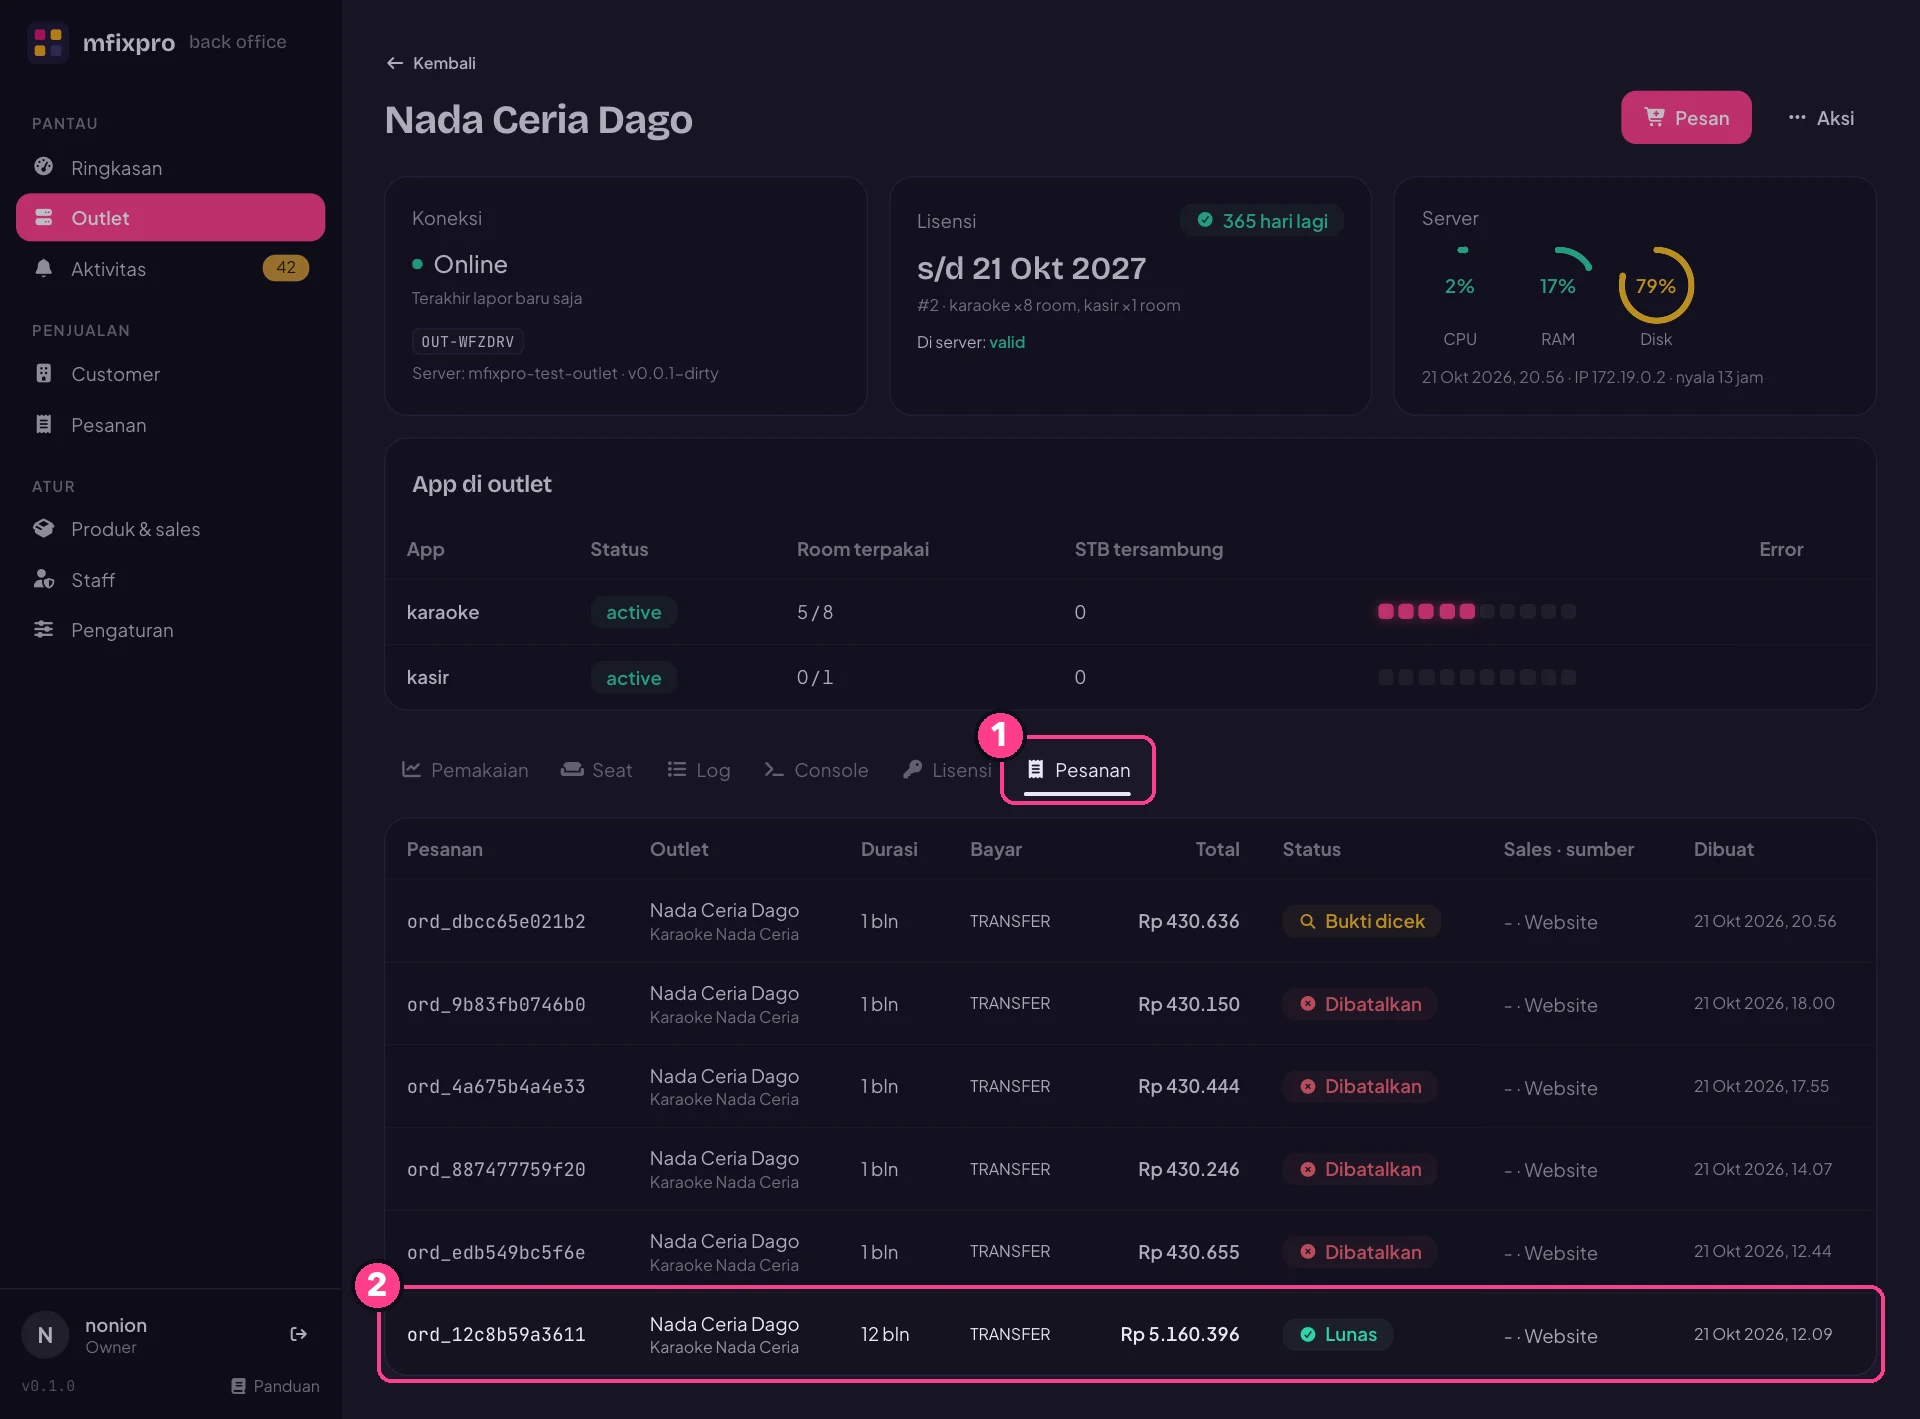Click the karaoke active status badge
The image size is (1920, 1419).
pyautogui.click(x=634, y=612)
